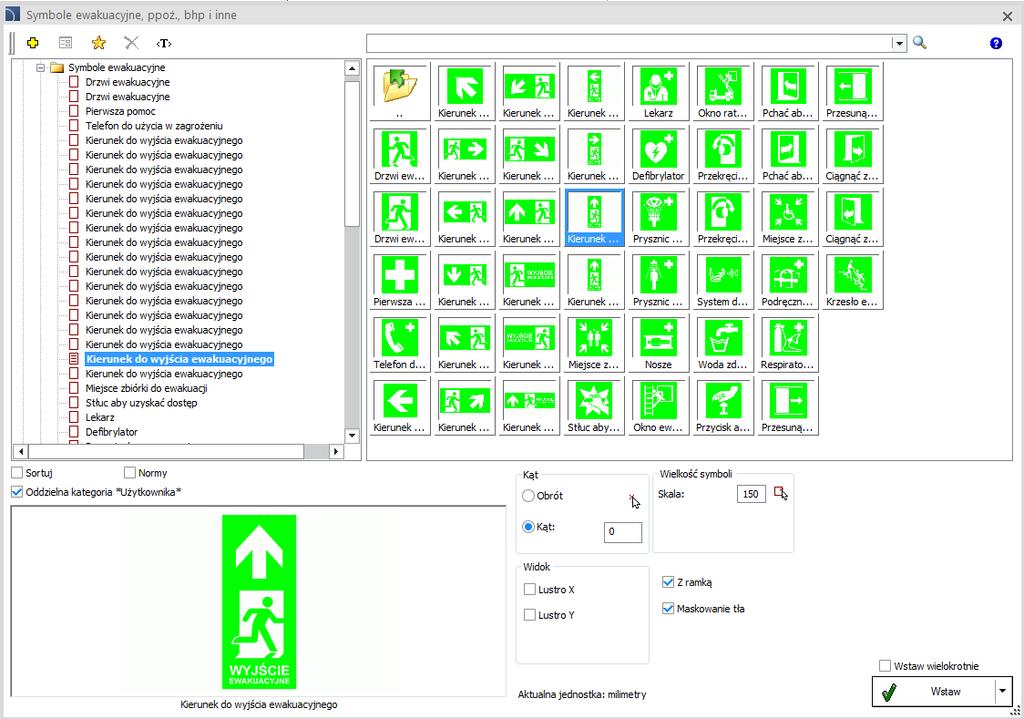Click the tree's scroll up arrow
1024x719 pixels.
click(352, 69)
